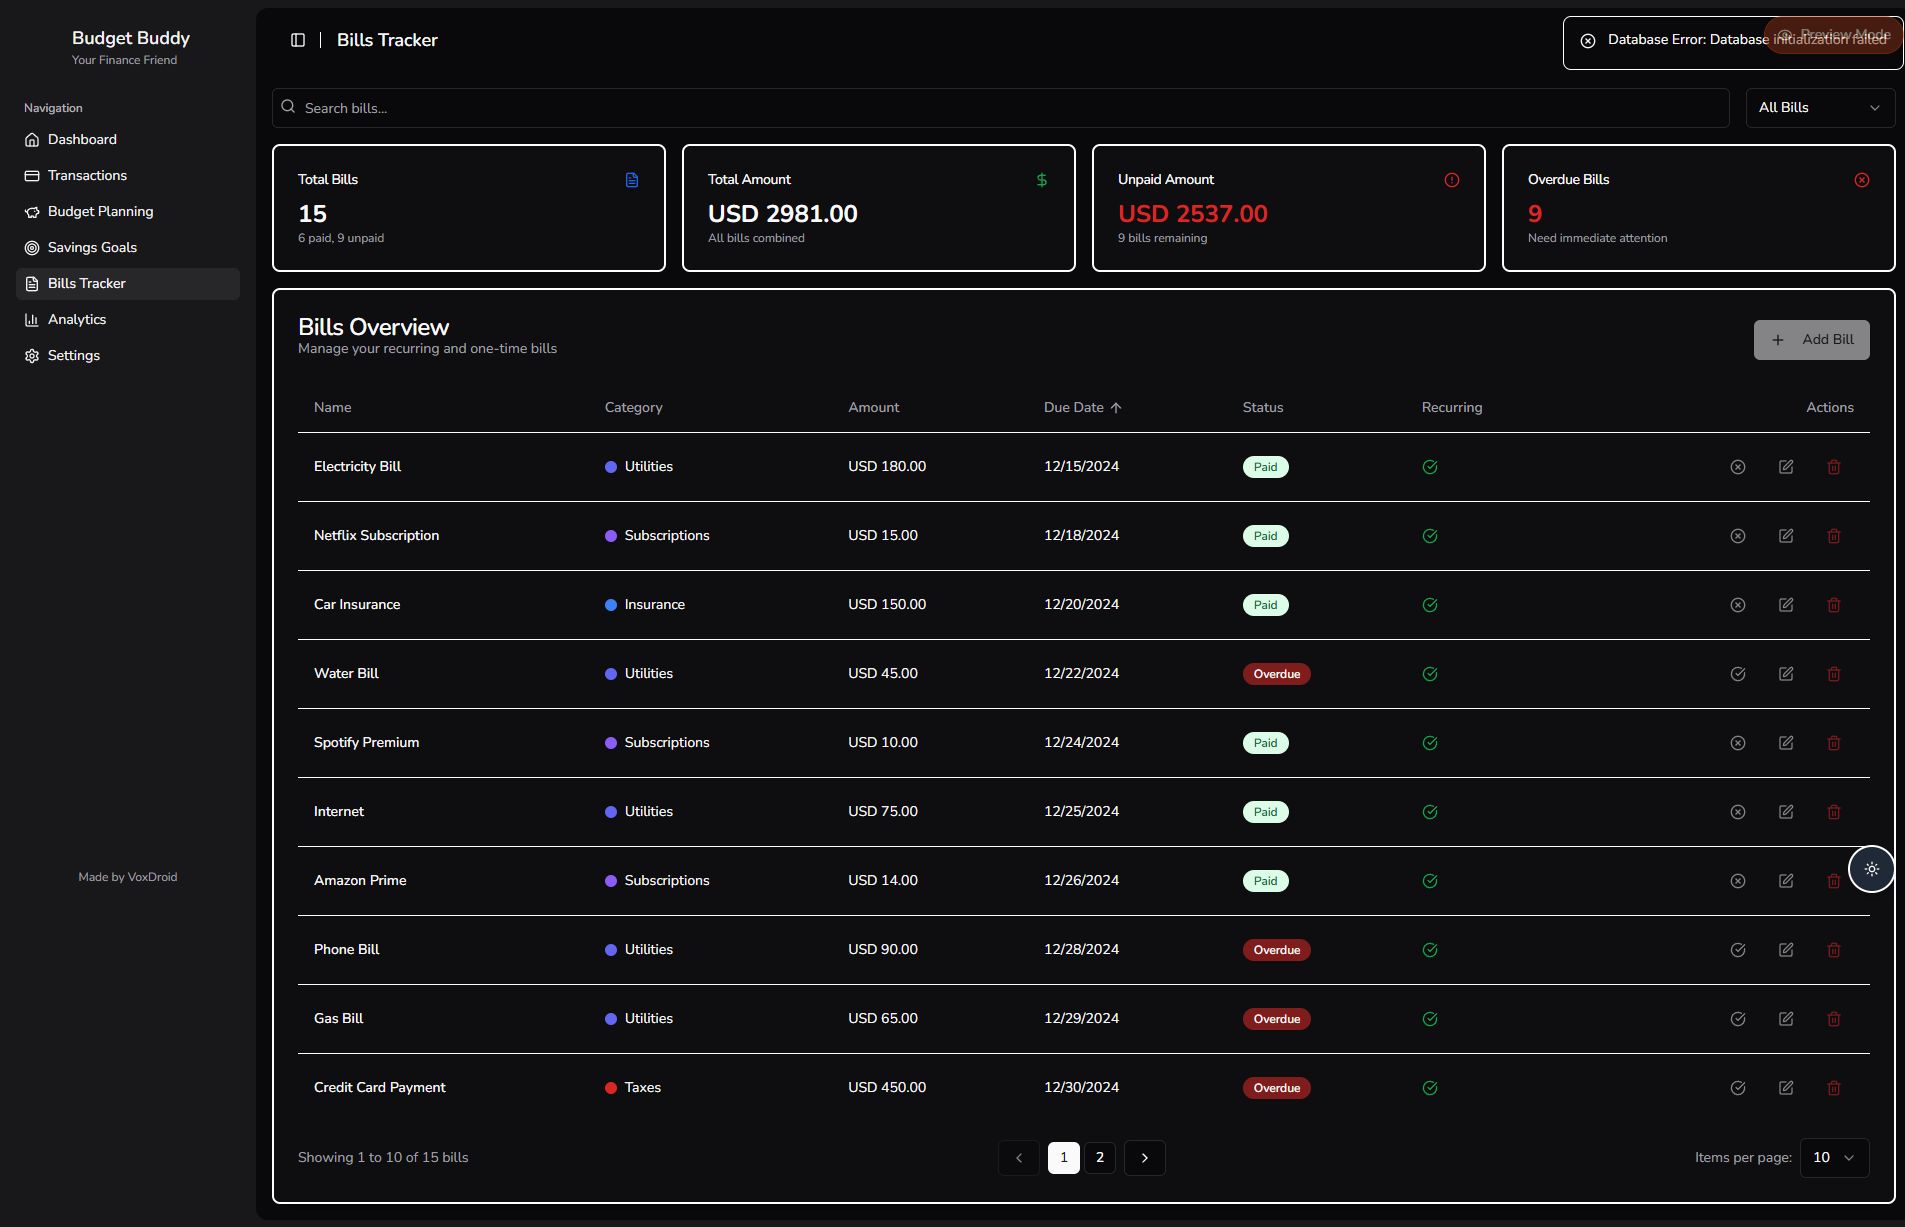This screenshot has width=1905, height=1227.
Task: Click the Add Bill button
Action: [x=1811, y=340]
